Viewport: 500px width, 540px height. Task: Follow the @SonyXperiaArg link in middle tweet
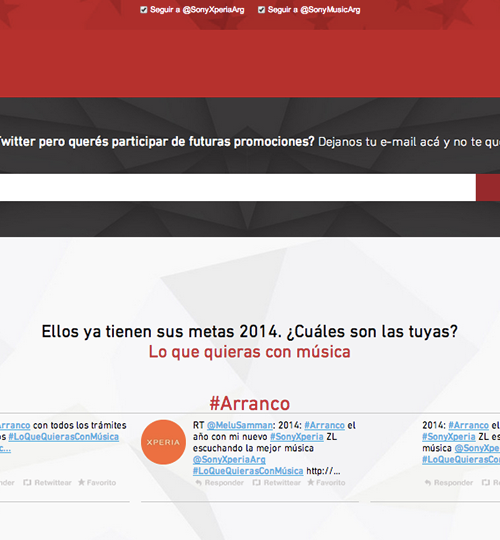pos(229,459)
